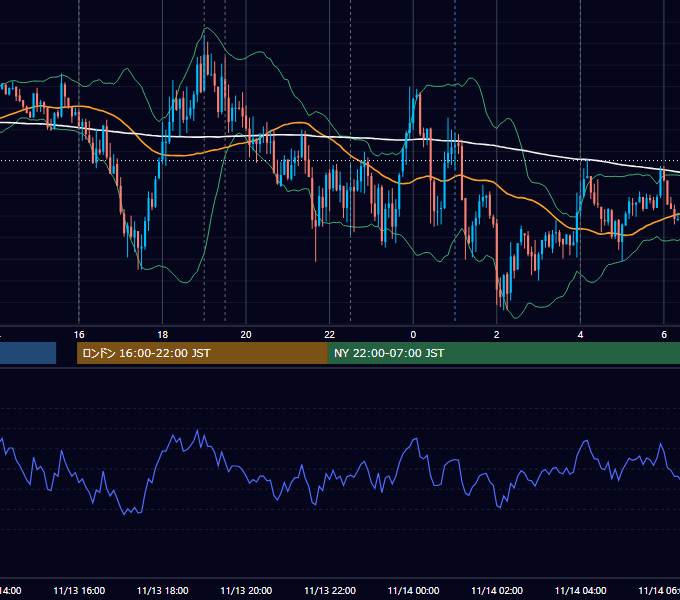Click the hour label 18 on upper axis

coord(163,335)
